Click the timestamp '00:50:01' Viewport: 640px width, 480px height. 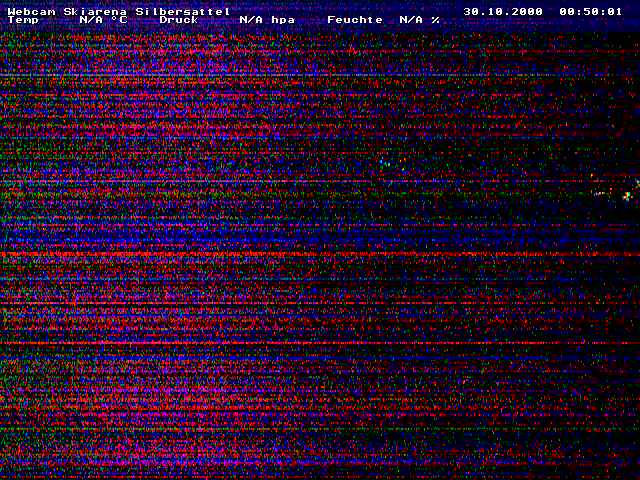tap(591, 11)
